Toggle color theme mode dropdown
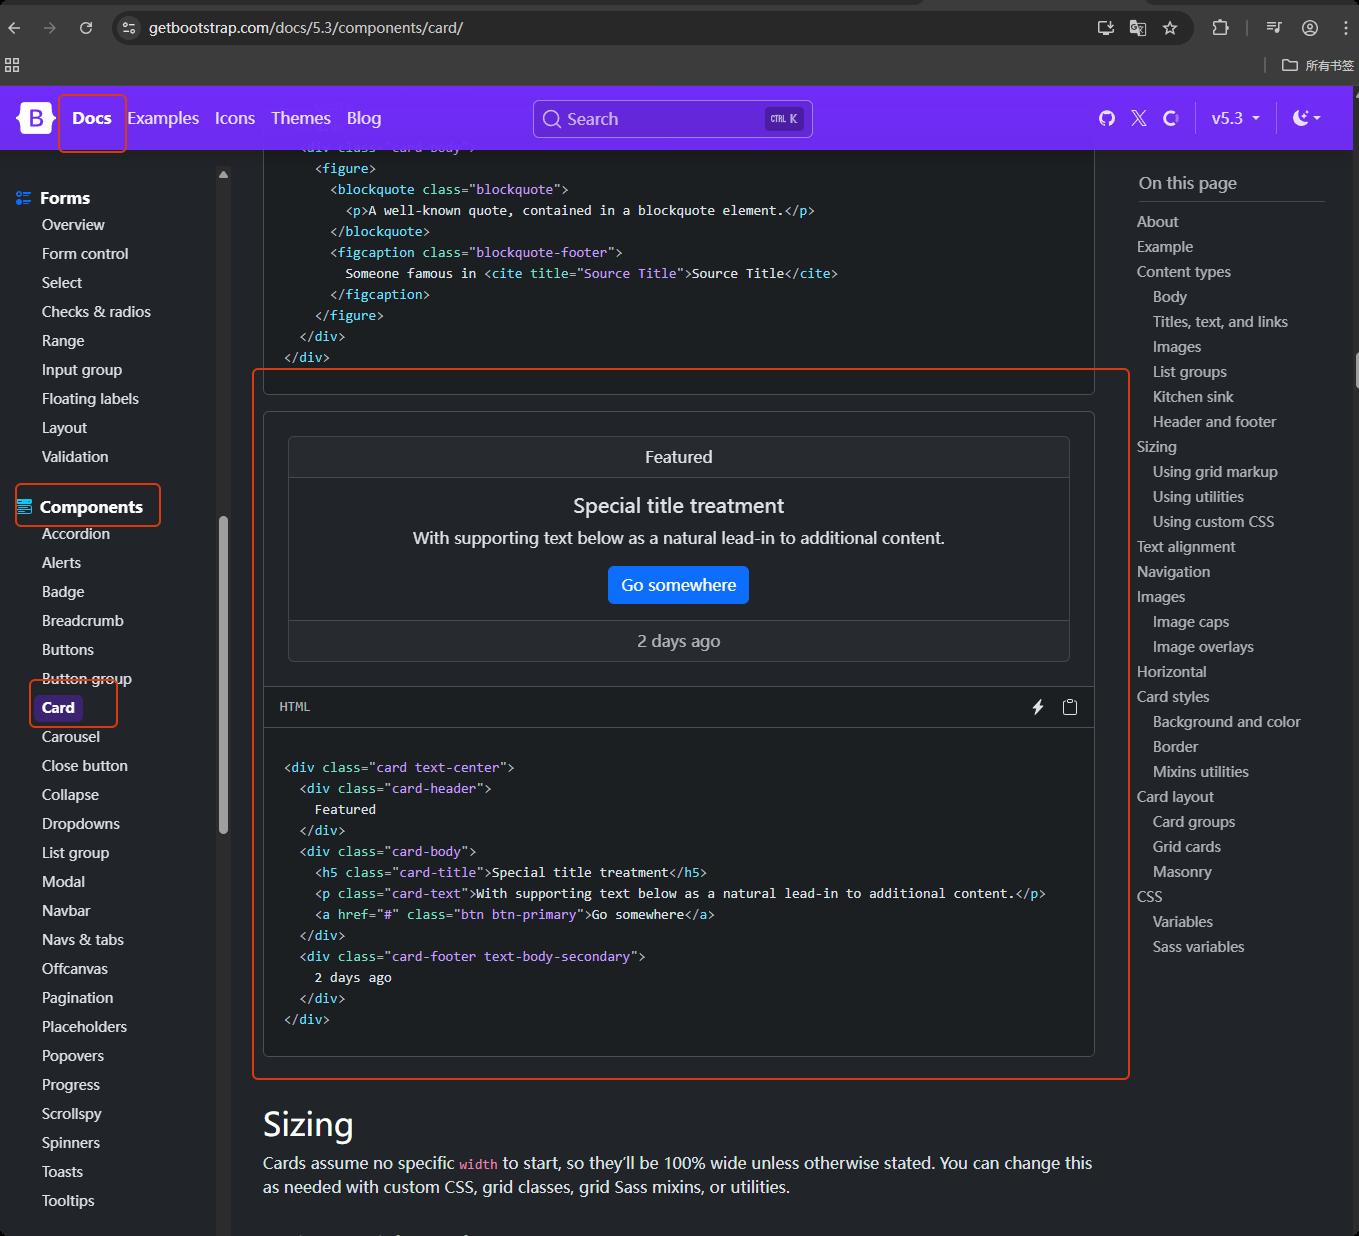Screen dimensions: 1359x1236 pyautogui.click(x=1307, y=118)
